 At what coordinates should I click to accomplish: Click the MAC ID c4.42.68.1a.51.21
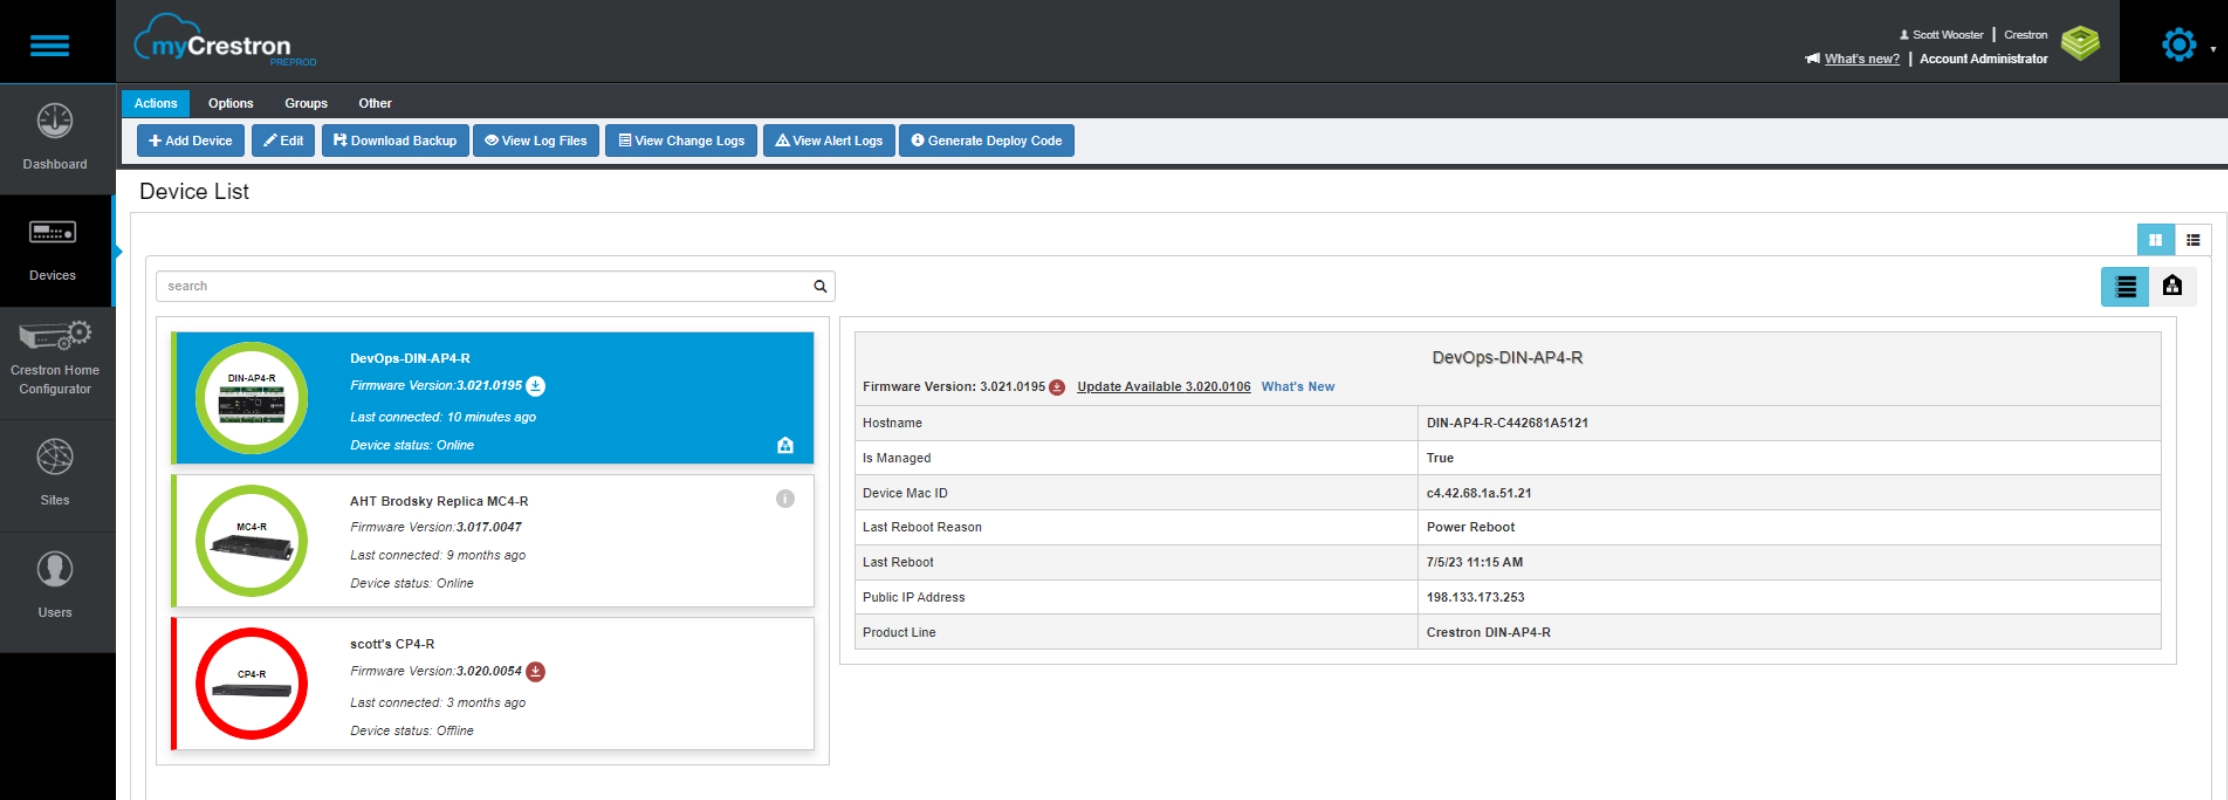1479,493
